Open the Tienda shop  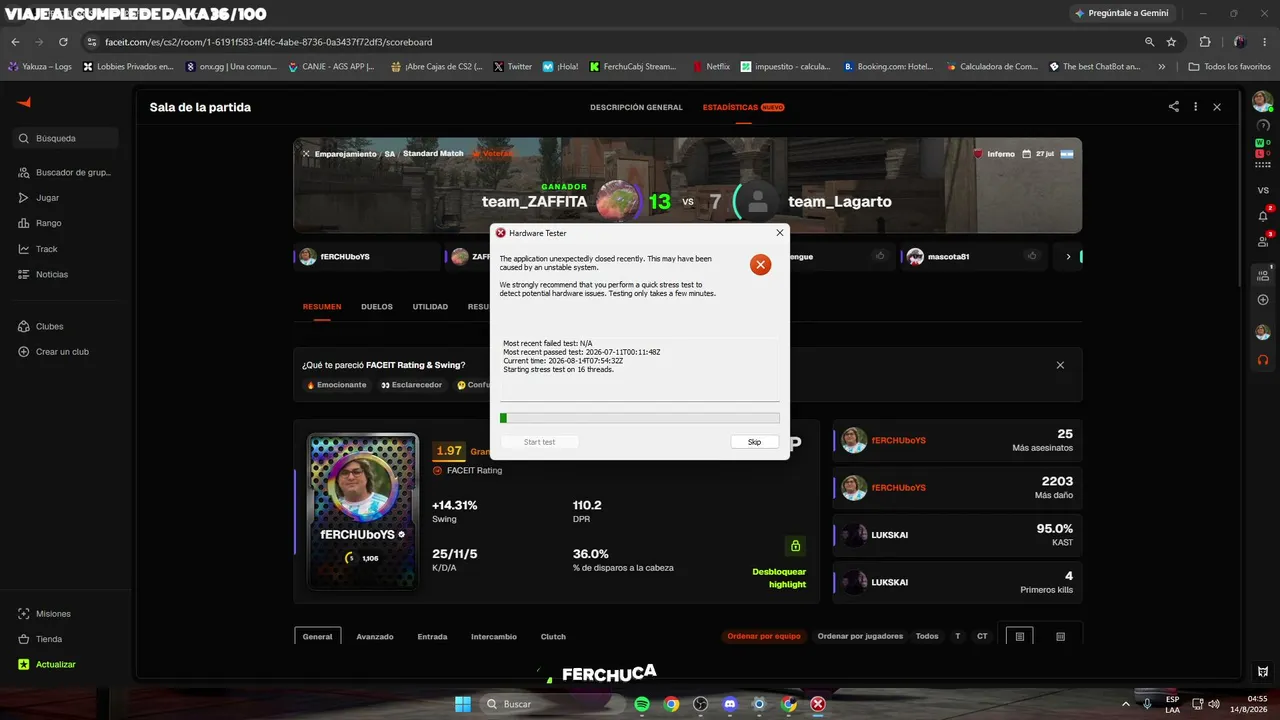(x=40, y=639)
